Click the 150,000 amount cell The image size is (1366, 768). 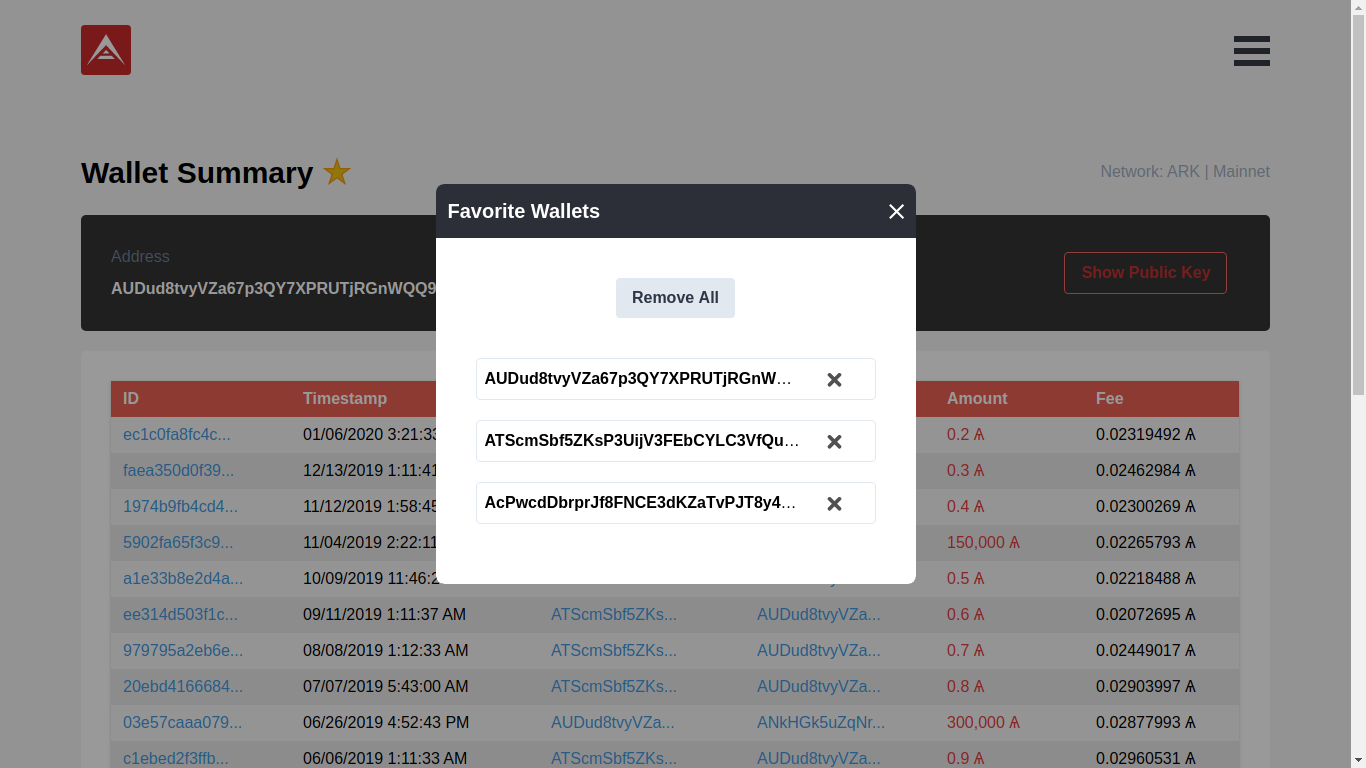(983, 543)
